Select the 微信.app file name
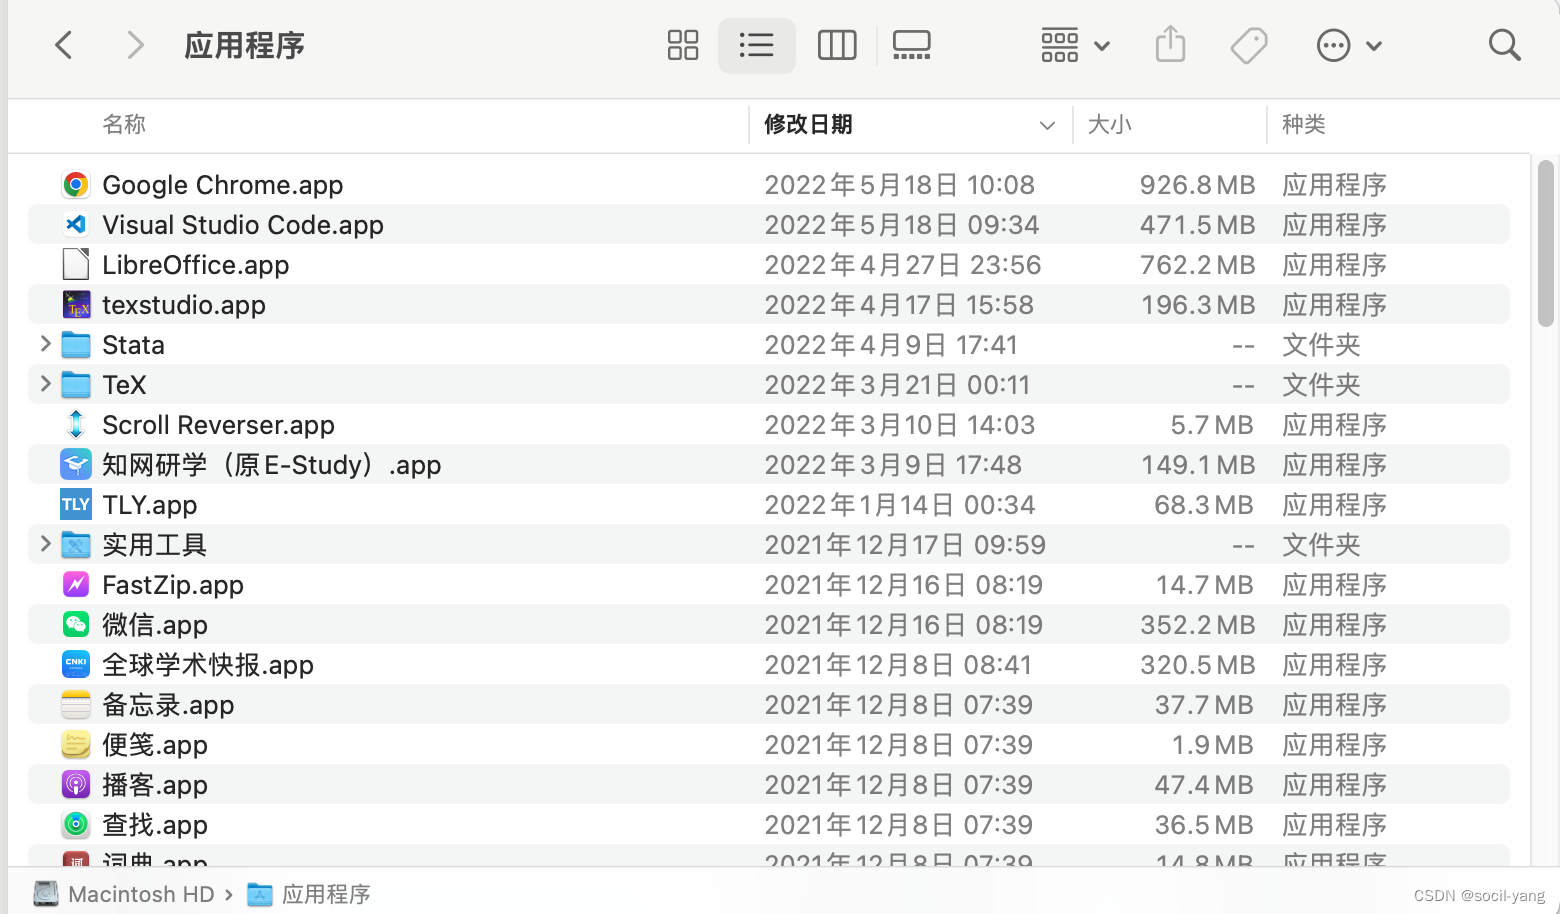The image size is (1560, 914). (x=155, y=625)
